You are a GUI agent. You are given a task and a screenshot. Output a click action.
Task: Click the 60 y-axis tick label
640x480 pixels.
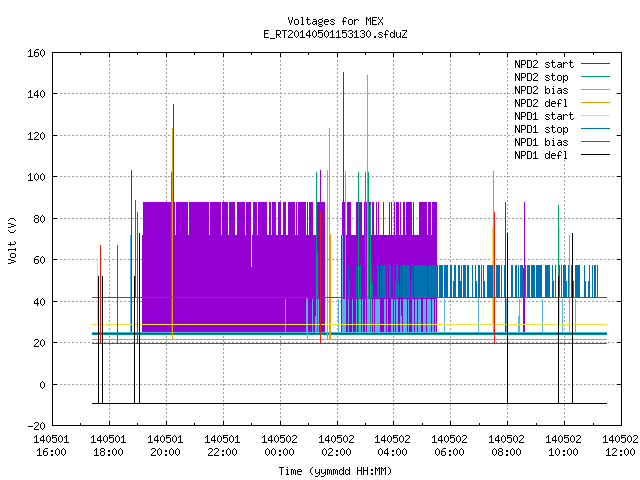click(x=39, y=260)
